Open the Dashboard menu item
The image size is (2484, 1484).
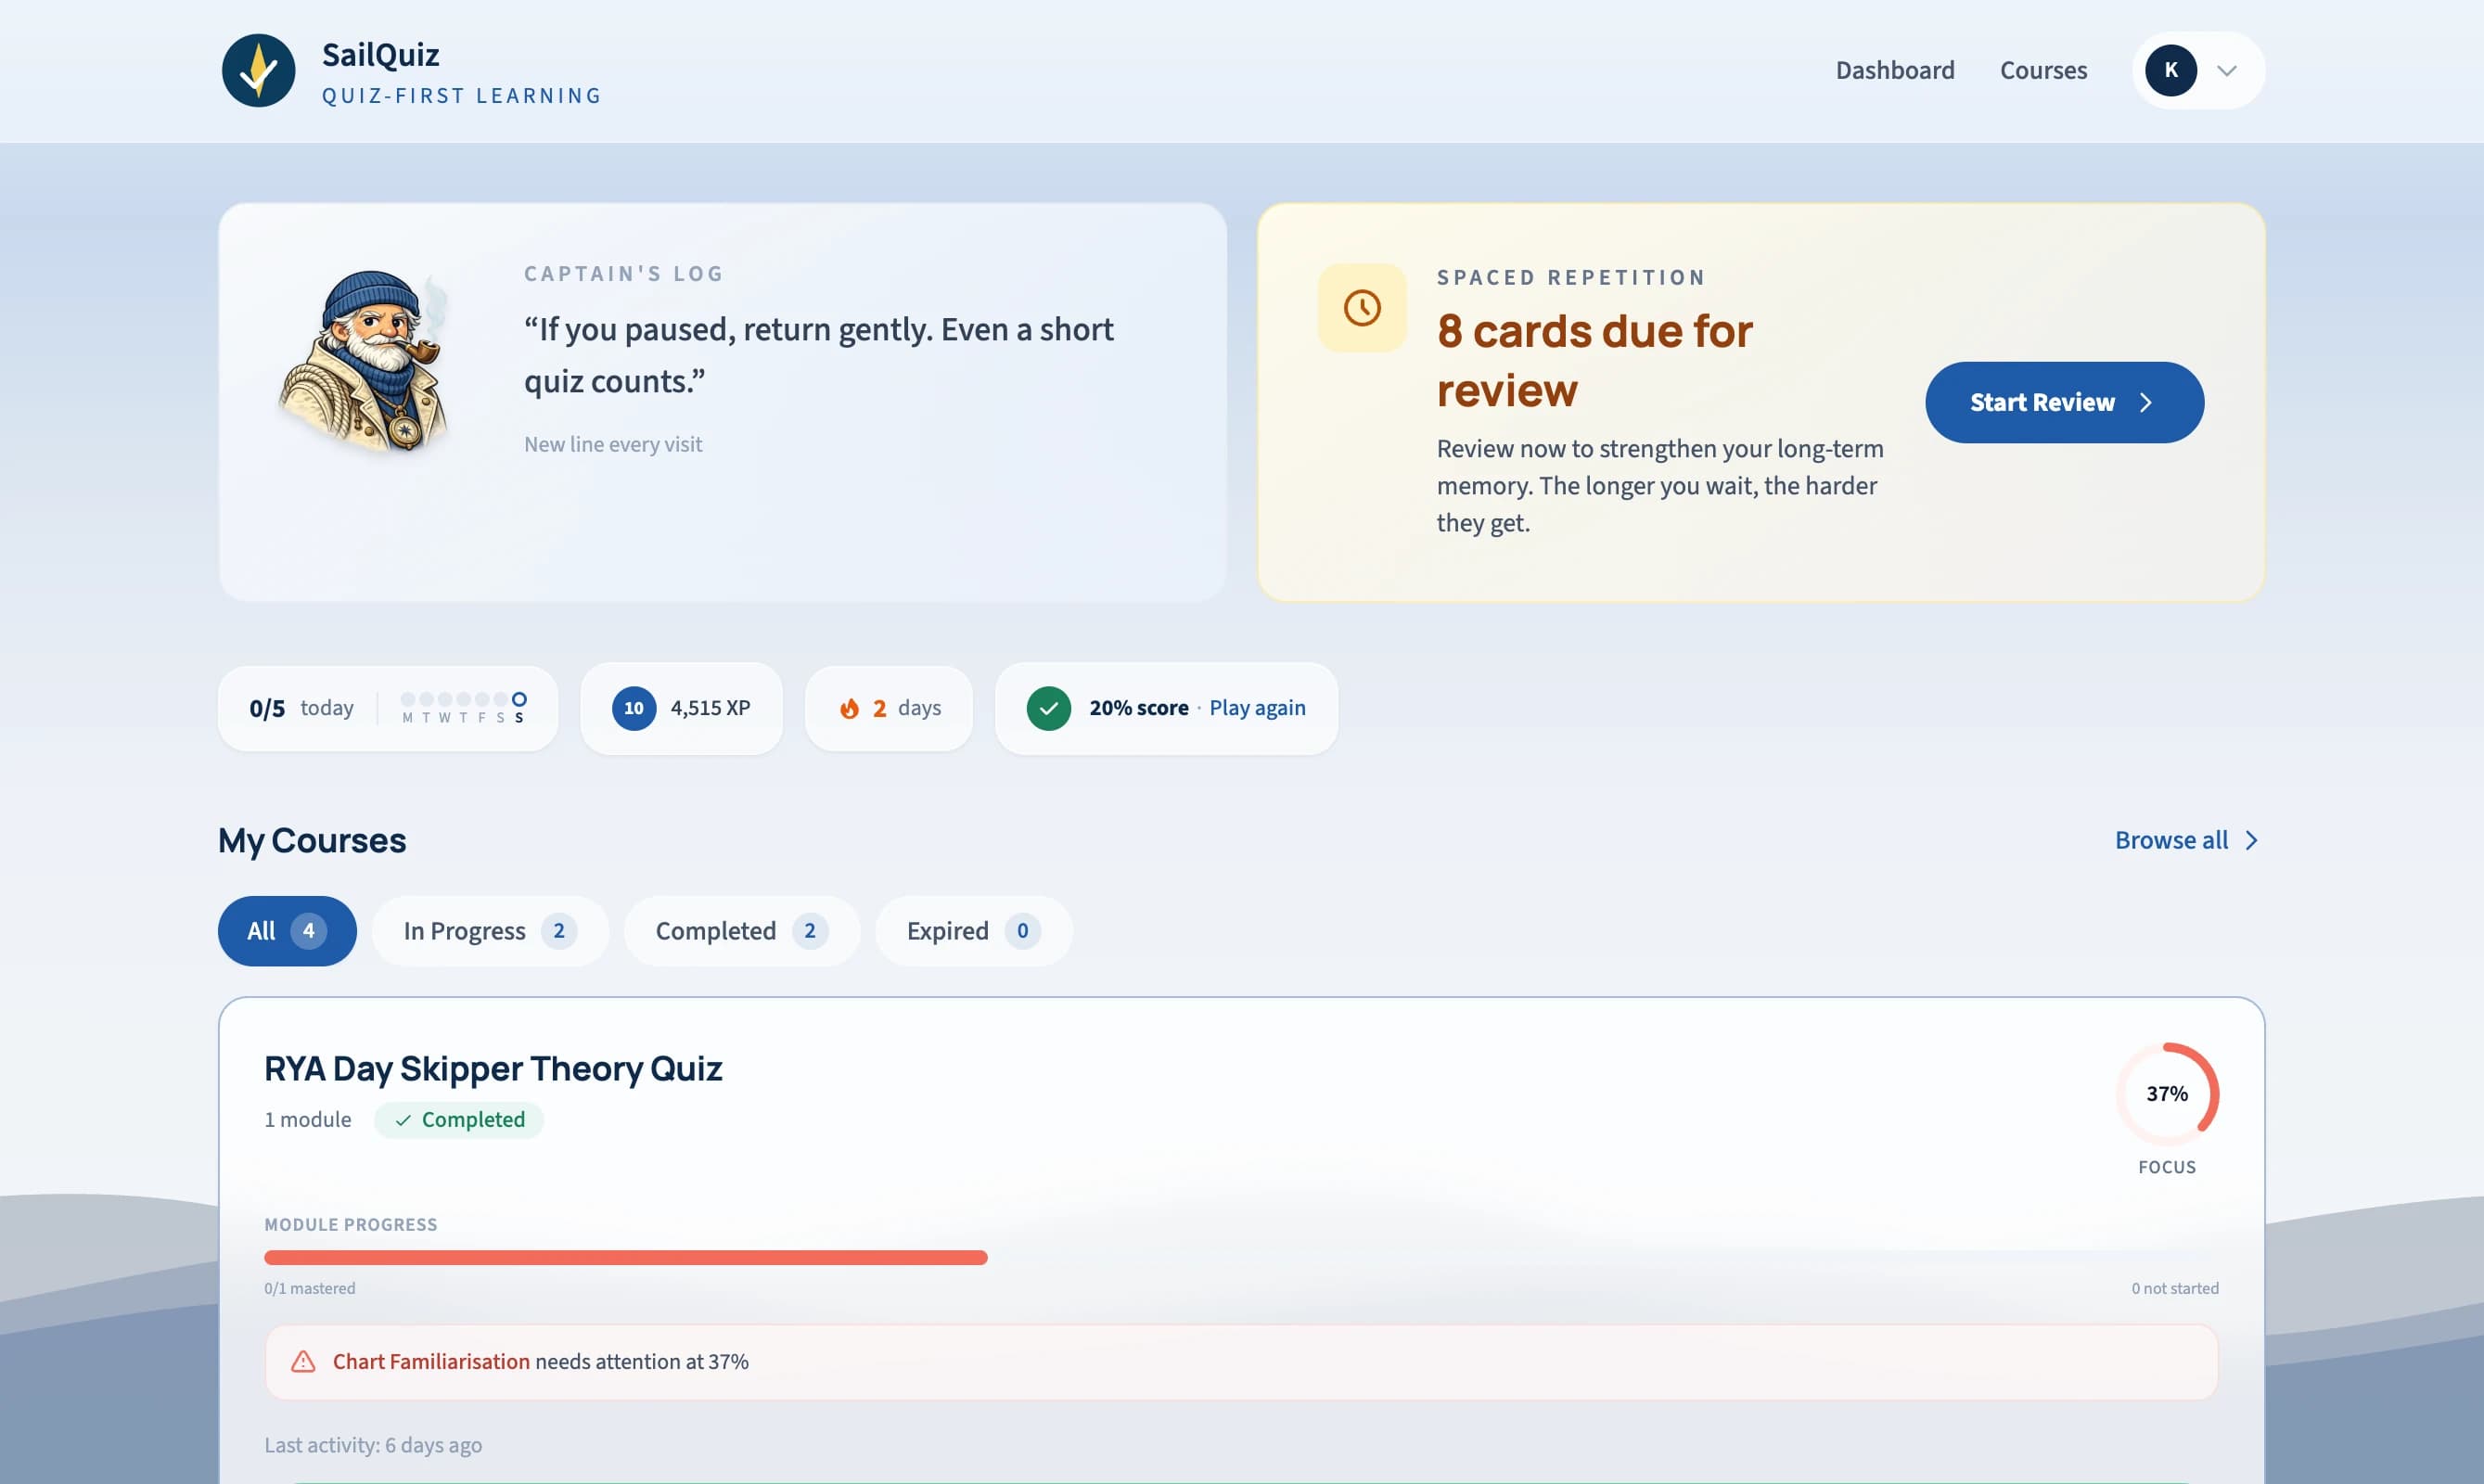tap(1895, 70)
